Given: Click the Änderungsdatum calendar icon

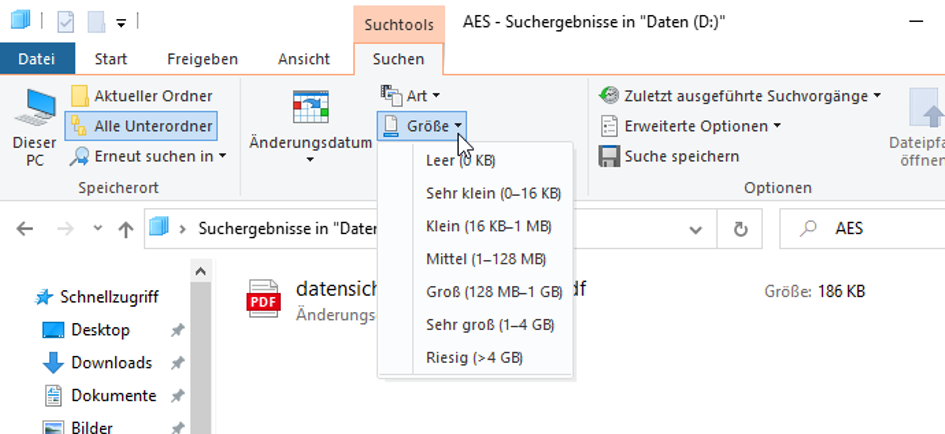Looking at the screenshot, I should pos(310,106).
